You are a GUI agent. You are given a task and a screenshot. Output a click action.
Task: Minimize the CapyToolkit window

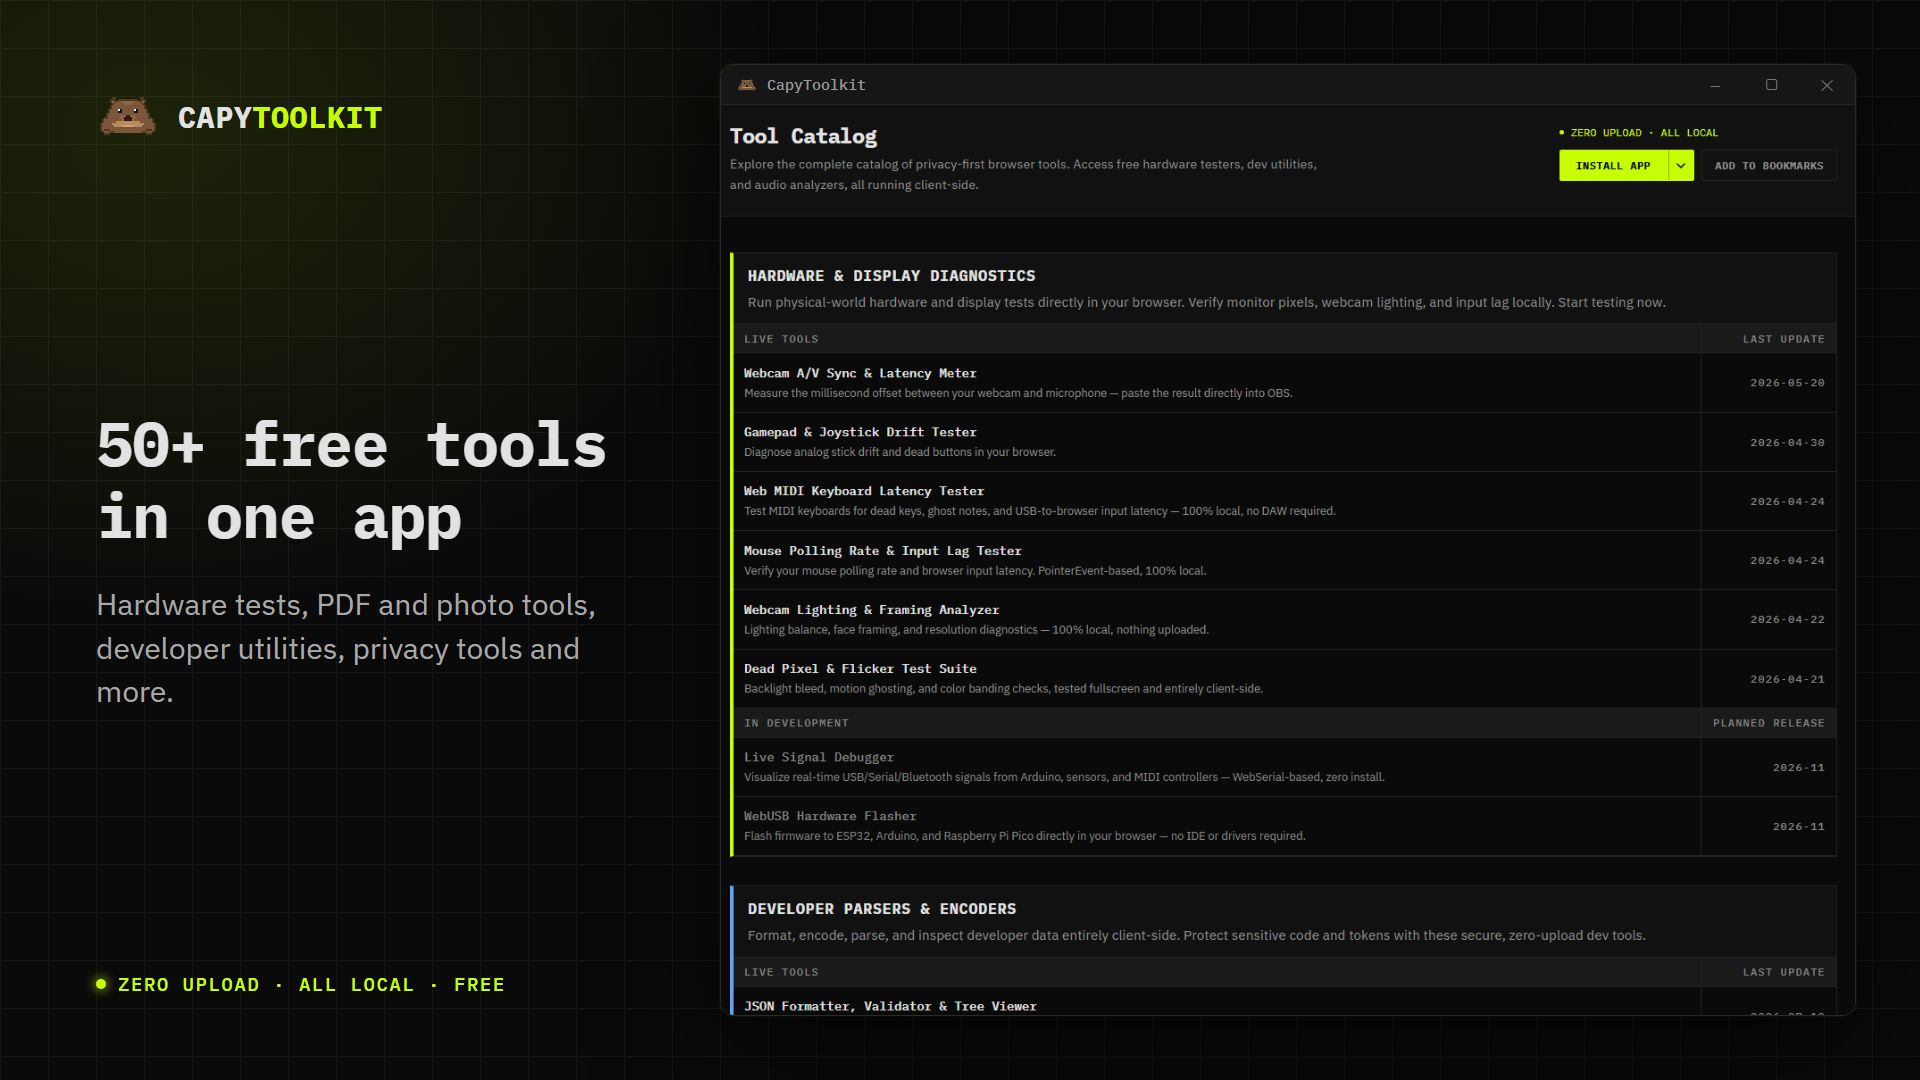click(1715, 86)
